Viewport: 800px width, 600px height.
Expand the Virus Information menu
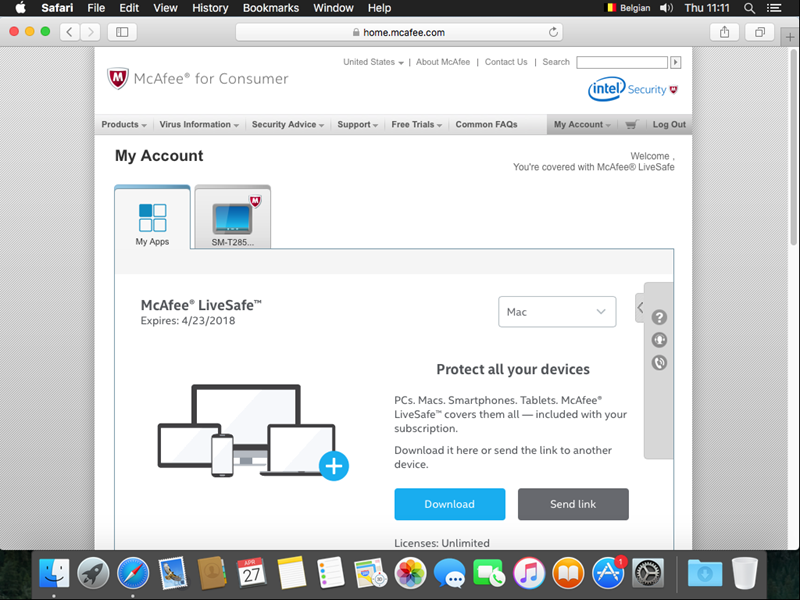point(199,124)
